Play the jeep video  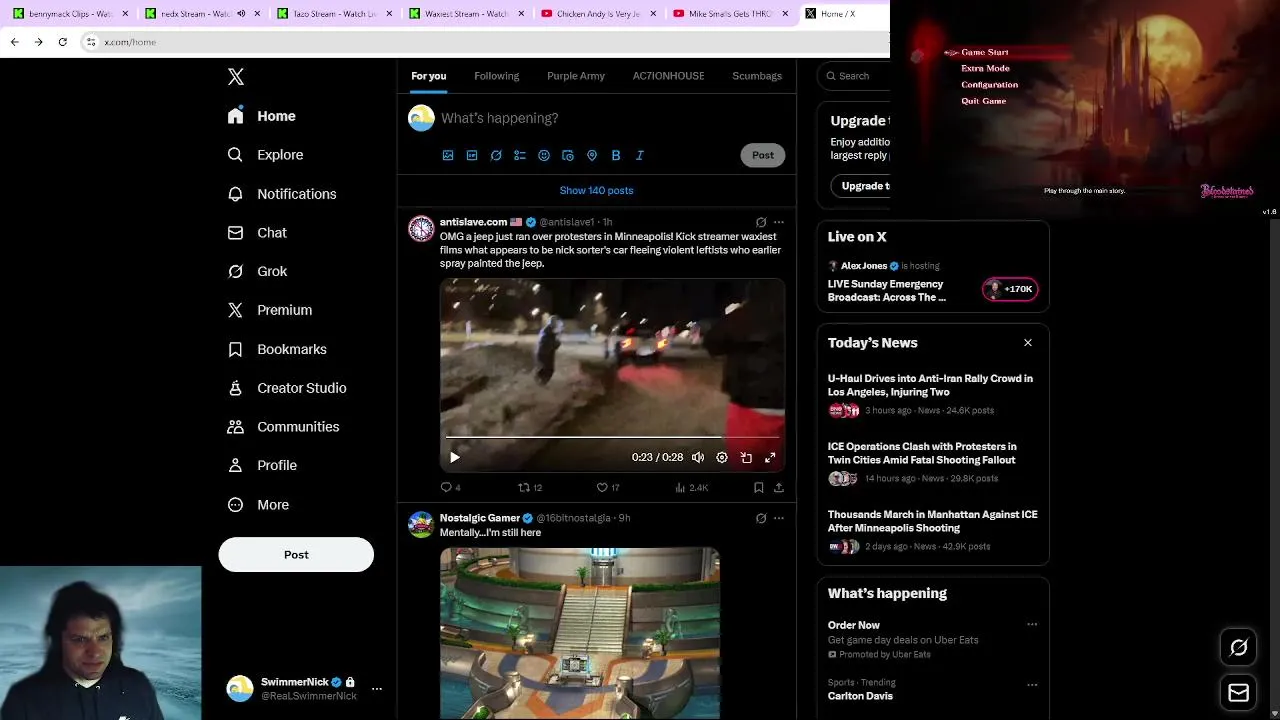click(455, 457)
